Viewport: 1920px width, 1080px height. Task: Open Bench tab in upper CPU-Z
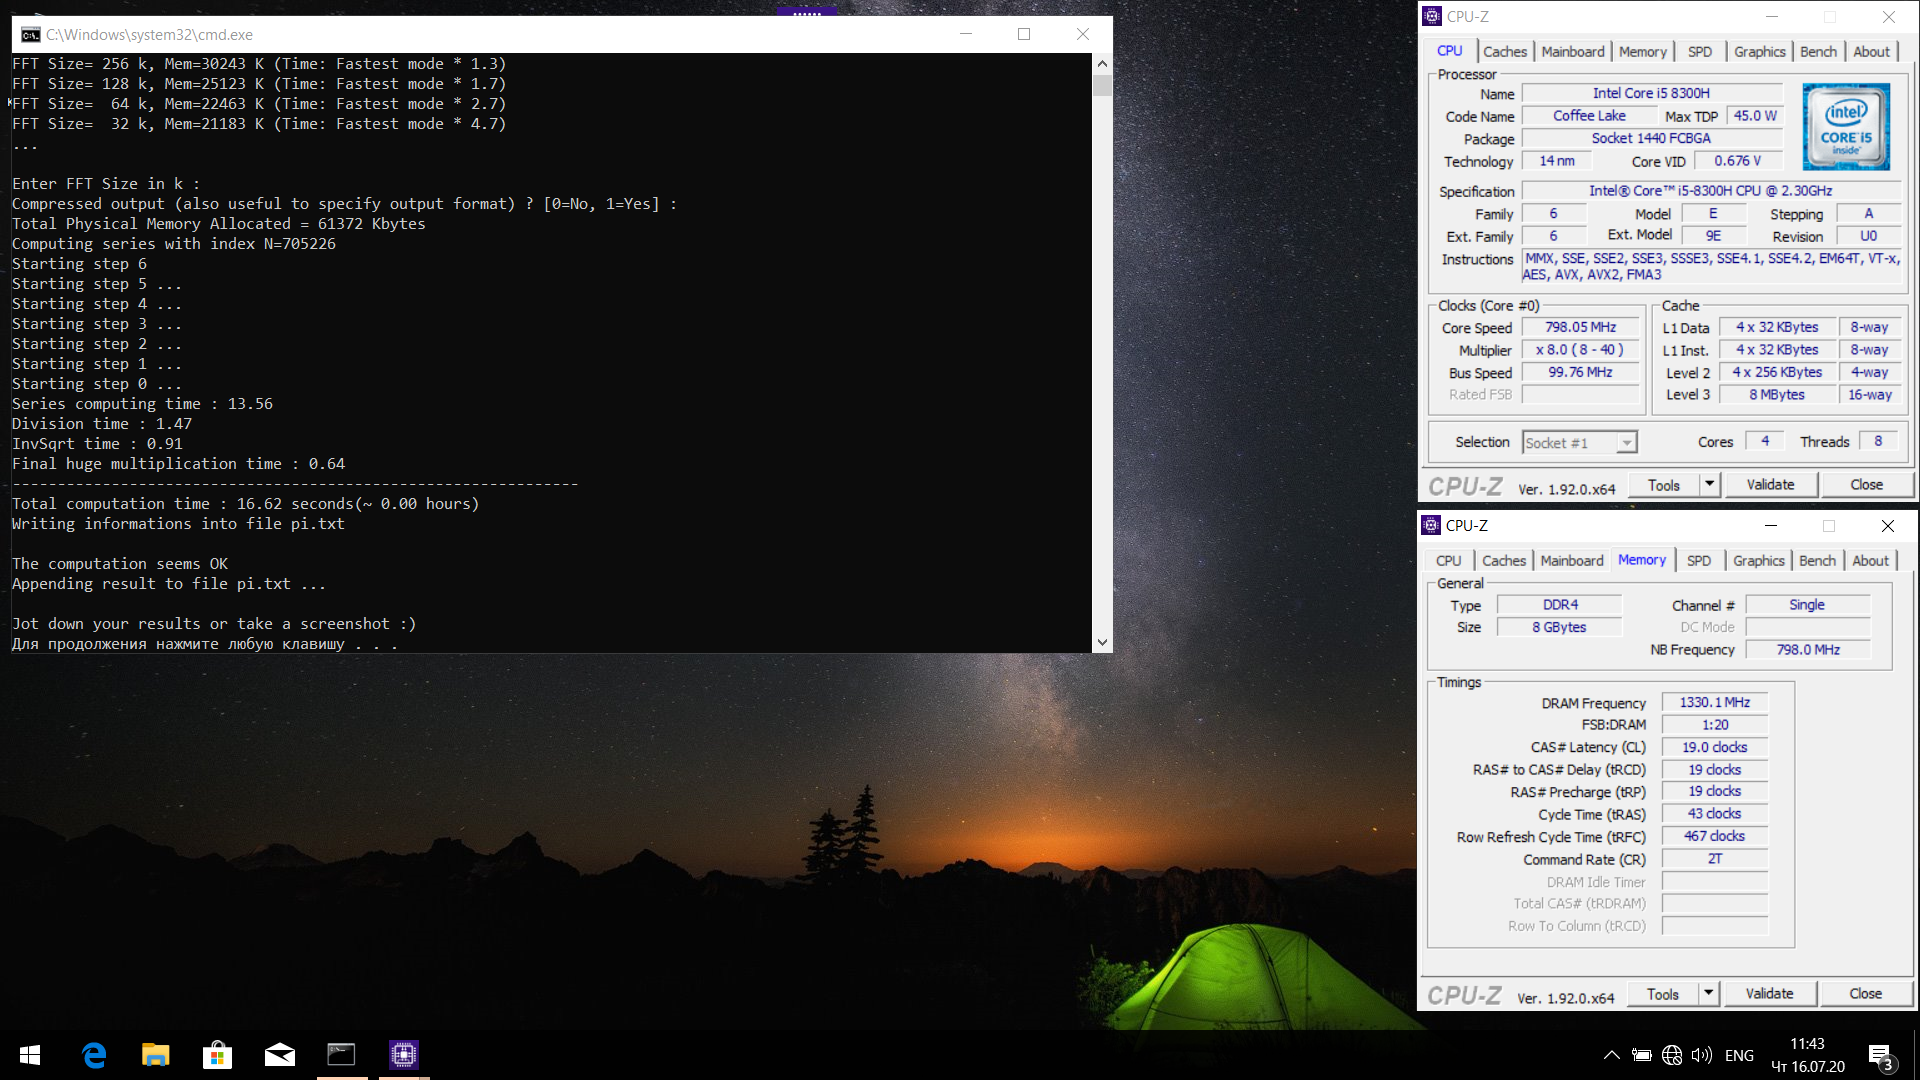1818,52
